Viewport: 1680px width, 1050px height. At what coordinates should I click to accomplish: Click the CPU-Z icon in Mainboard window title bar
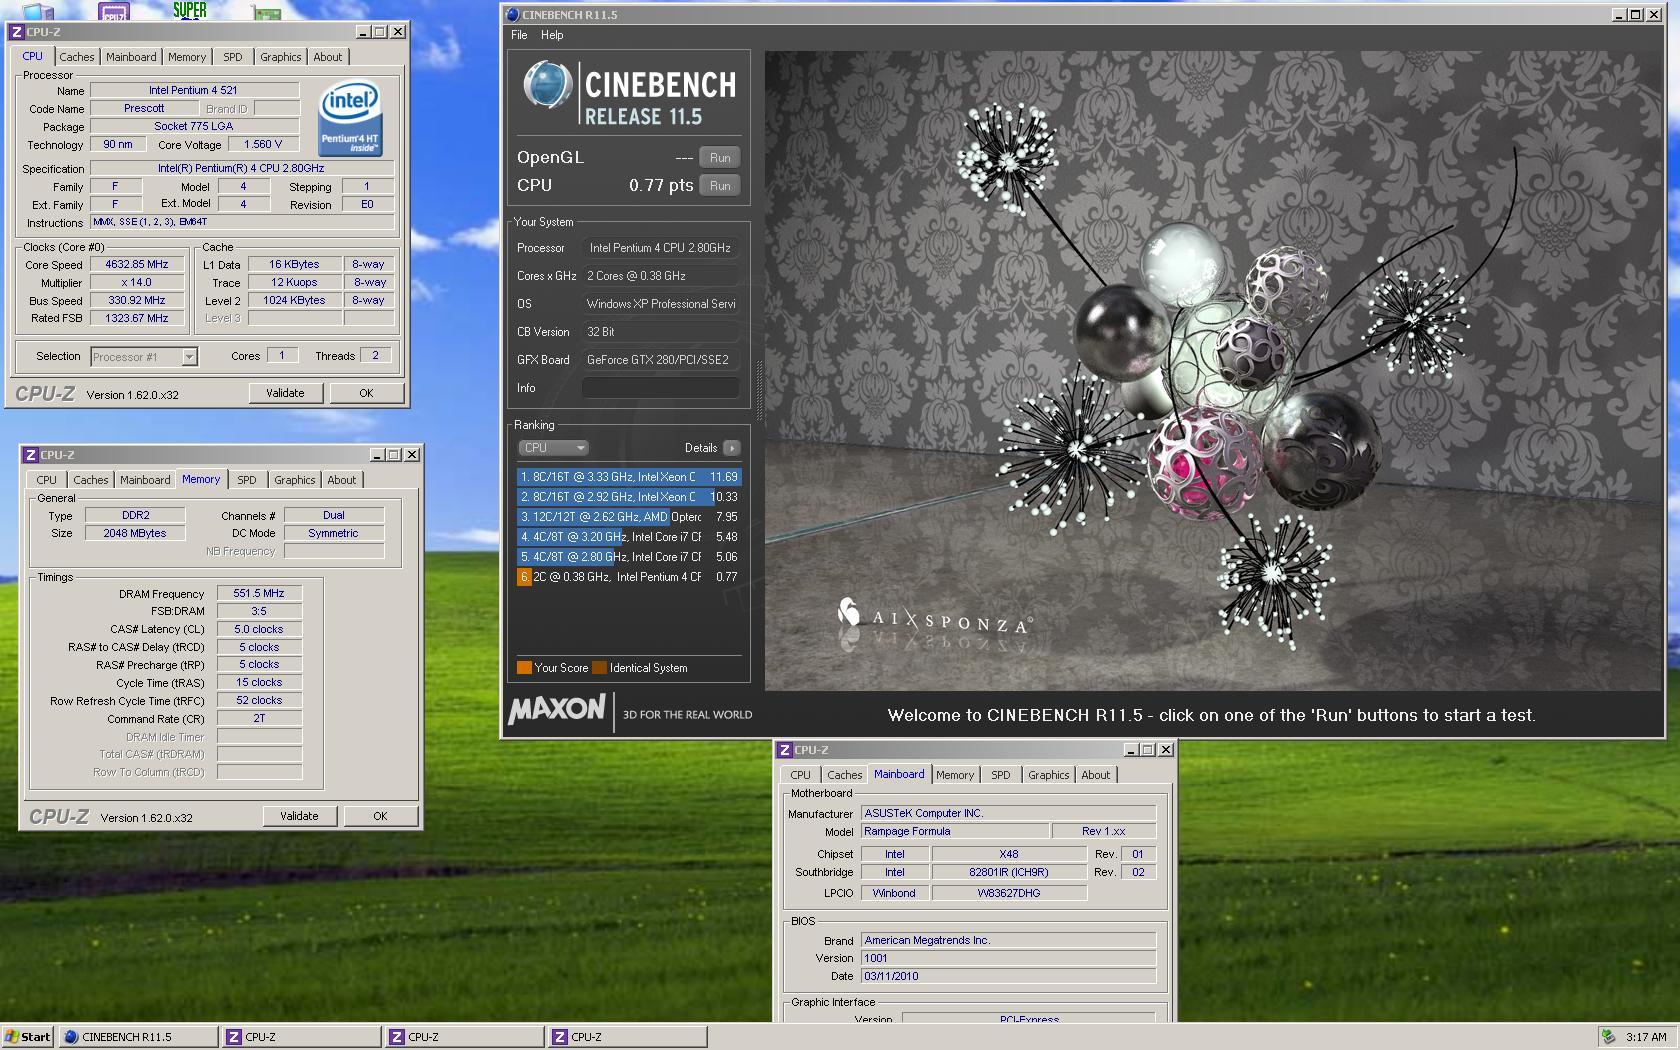(x=785, y=750)
